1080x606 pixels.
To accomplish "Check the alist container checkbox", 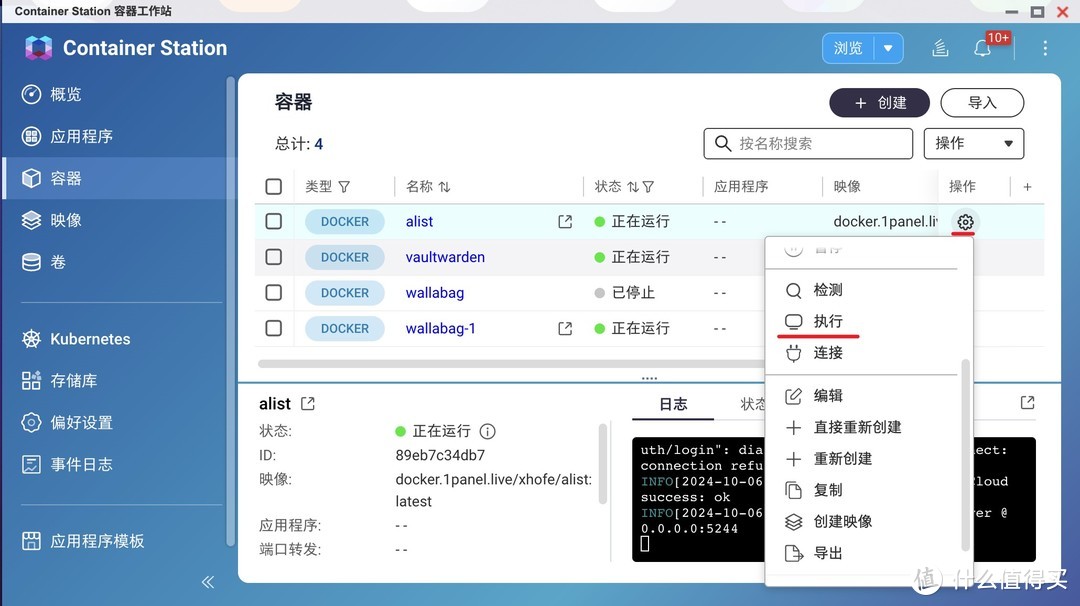I will [274, 222].
